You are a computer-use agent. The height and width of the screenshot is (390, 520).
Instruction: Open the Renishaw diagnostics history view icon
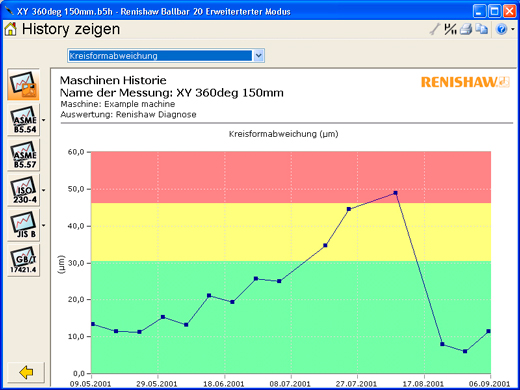[x=24, y=85]
